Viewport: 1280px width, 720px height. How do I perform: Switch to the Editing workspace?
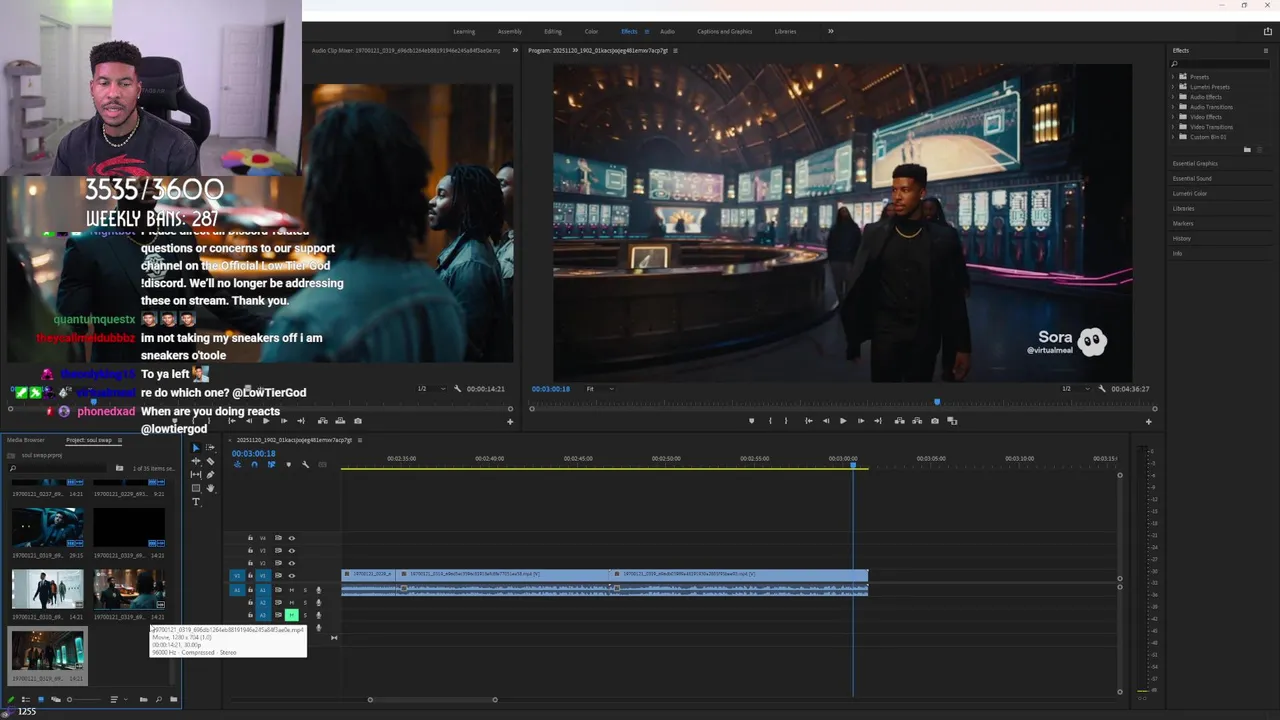click(553, 31)
